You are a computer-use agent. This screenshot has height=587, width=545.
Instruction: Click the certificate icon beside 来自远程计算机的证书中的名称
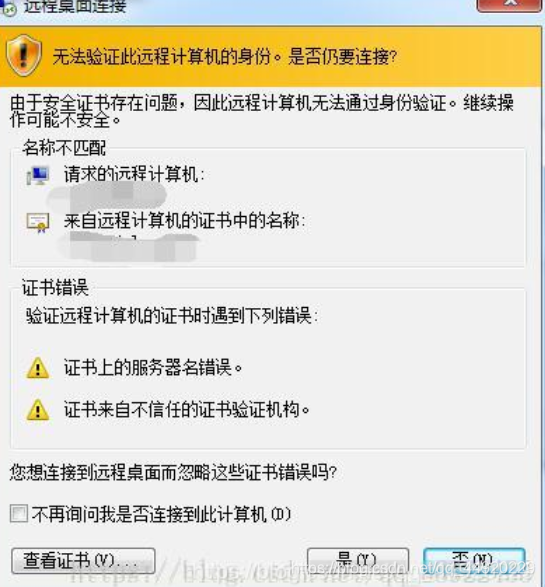[x=38, y=222]
